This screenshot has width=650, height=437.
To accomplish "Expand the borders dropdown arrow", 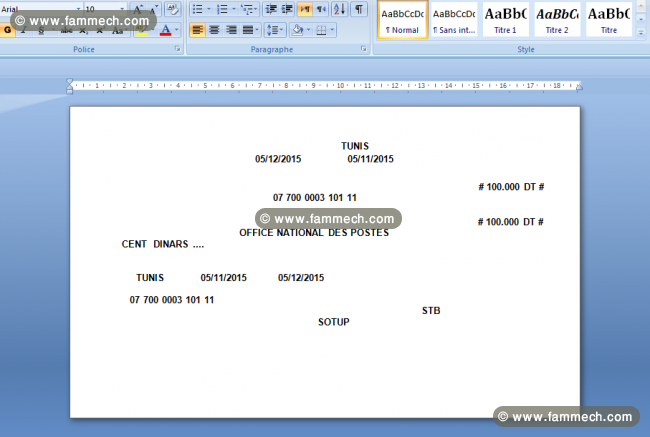I will (332, 30).
